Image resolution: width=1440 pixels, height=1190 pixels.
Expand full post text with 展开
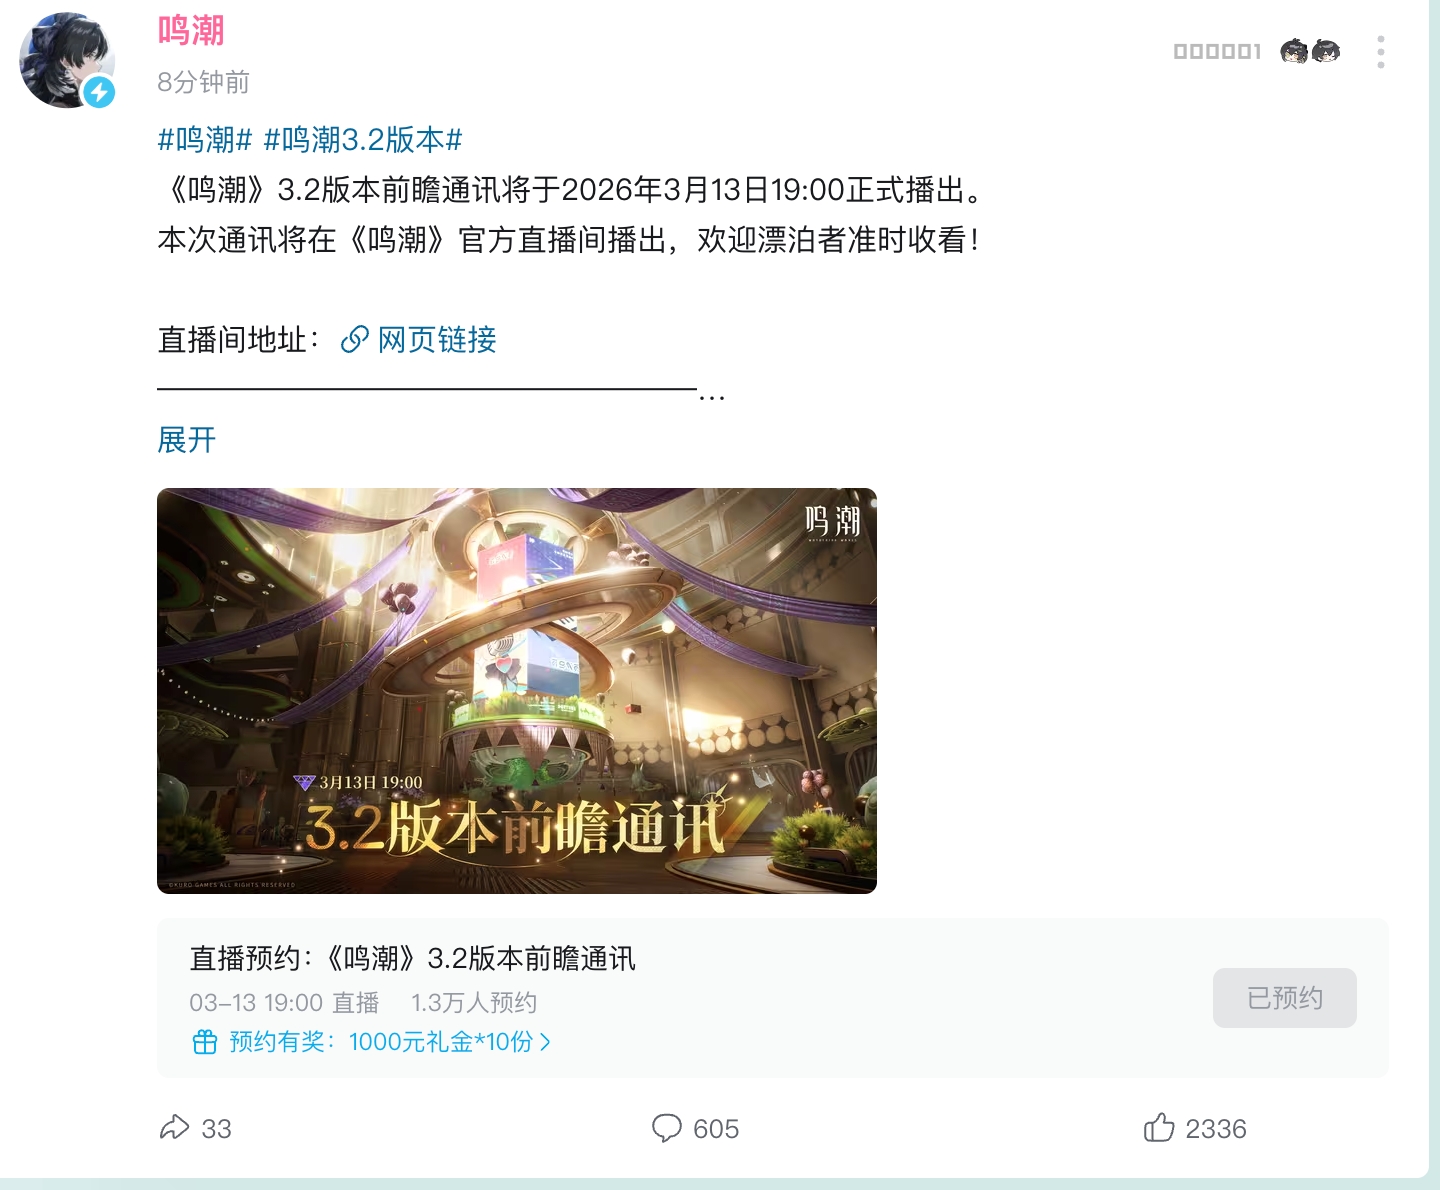click(187, 440)
